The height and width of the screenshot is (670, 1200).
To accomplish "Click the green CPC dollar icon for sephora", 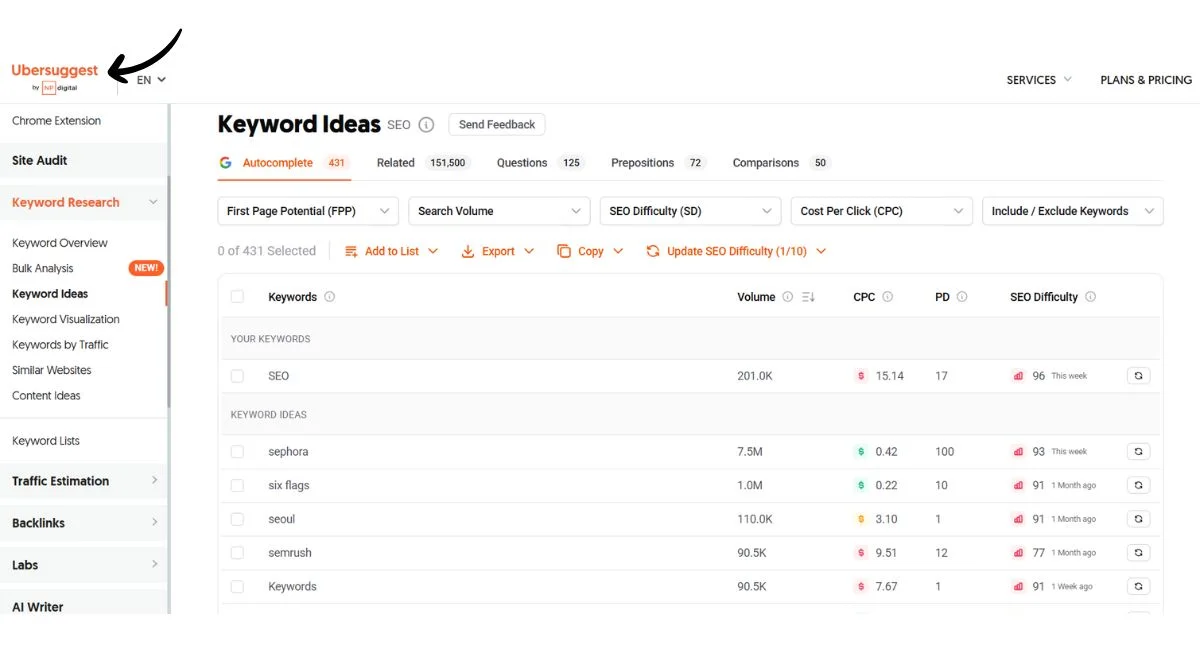I will click(x=861, y=452).
